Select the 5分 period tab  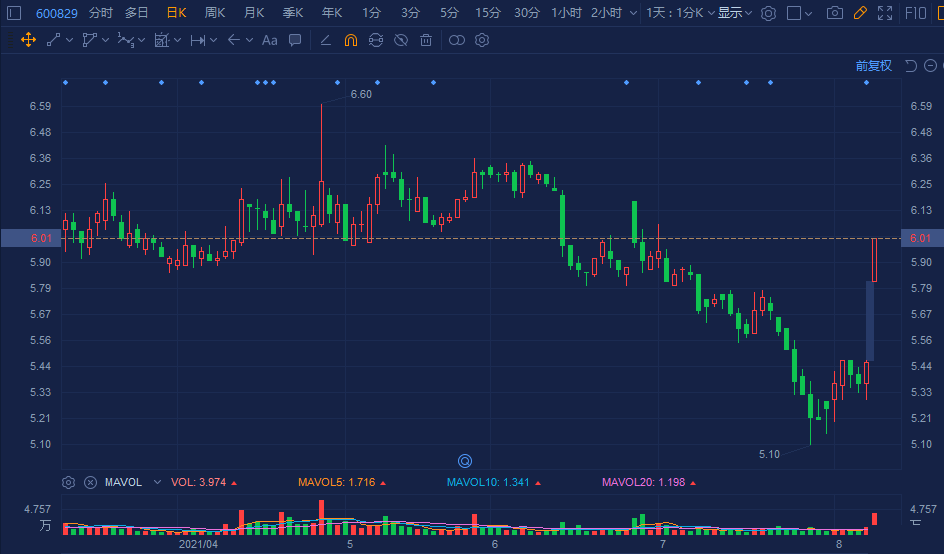449,13
